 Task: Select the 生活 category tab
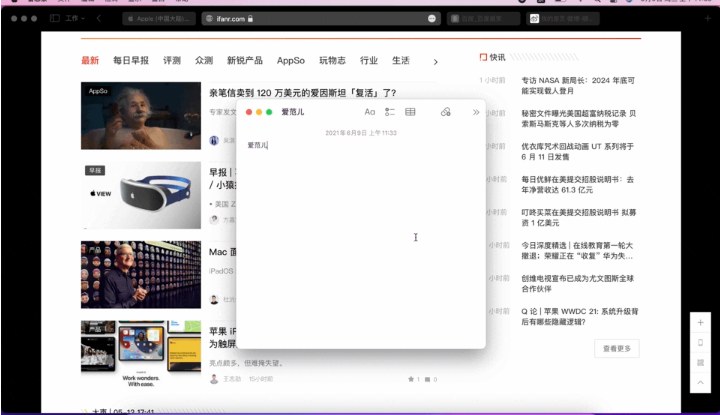pyautogui.click(x=400, y=61)
